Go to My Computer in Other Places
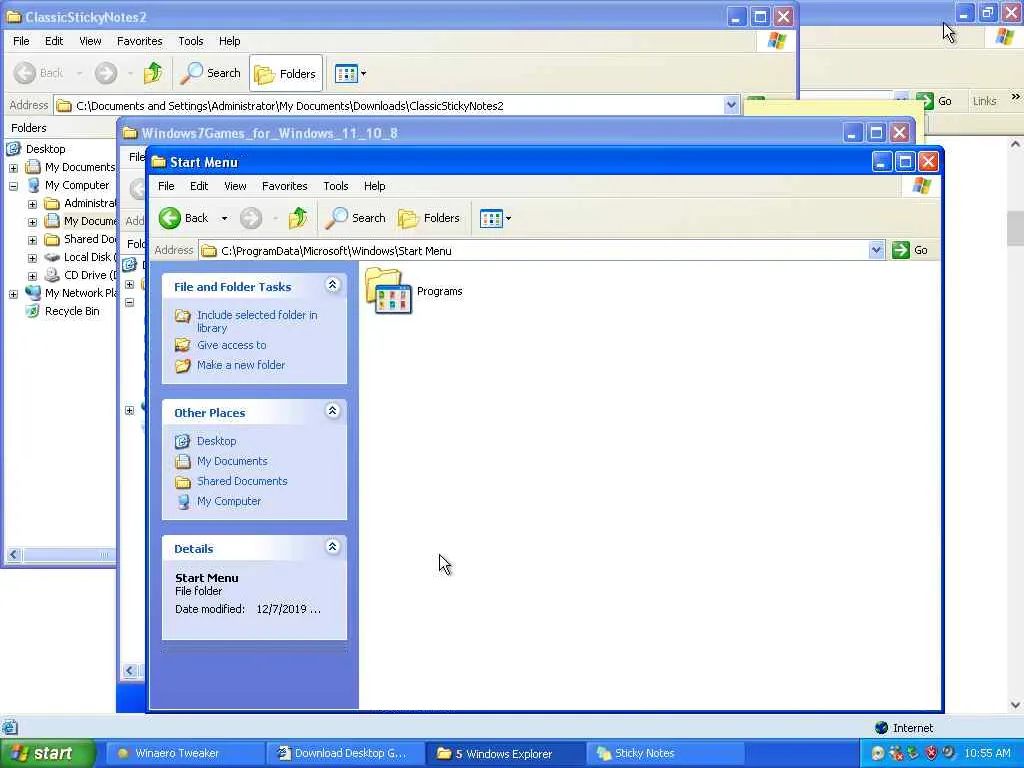 click(229, 502)
